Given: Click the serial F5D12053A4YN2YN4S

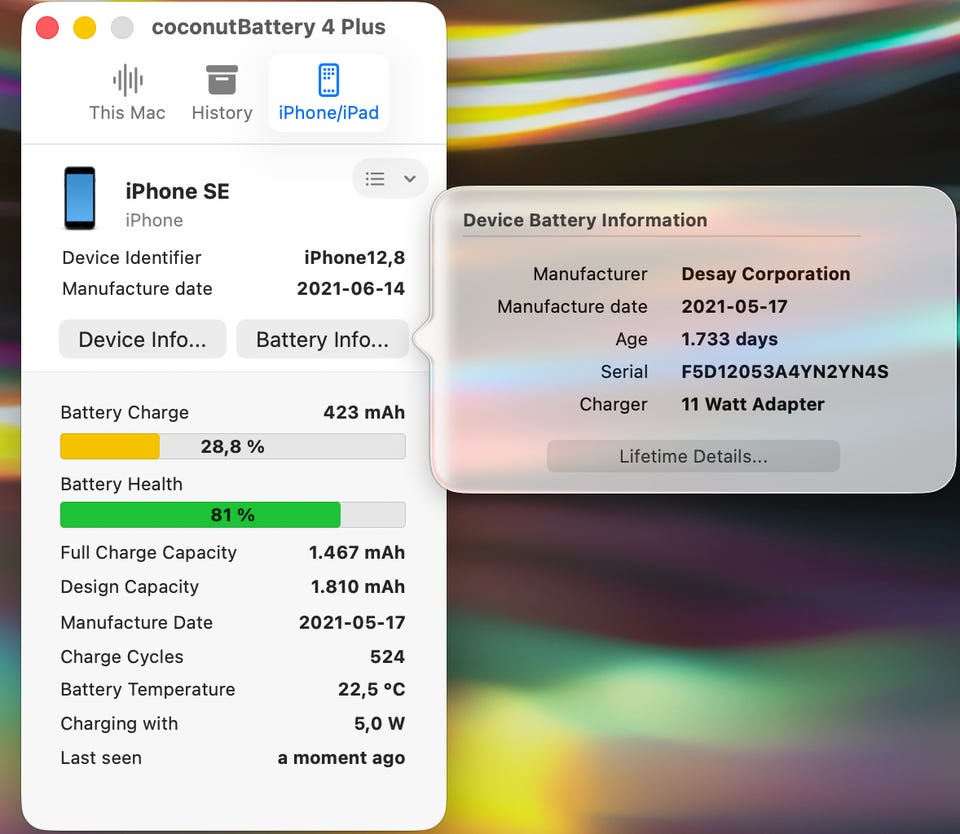Looking at the screenshot, I should pos(784,372).
